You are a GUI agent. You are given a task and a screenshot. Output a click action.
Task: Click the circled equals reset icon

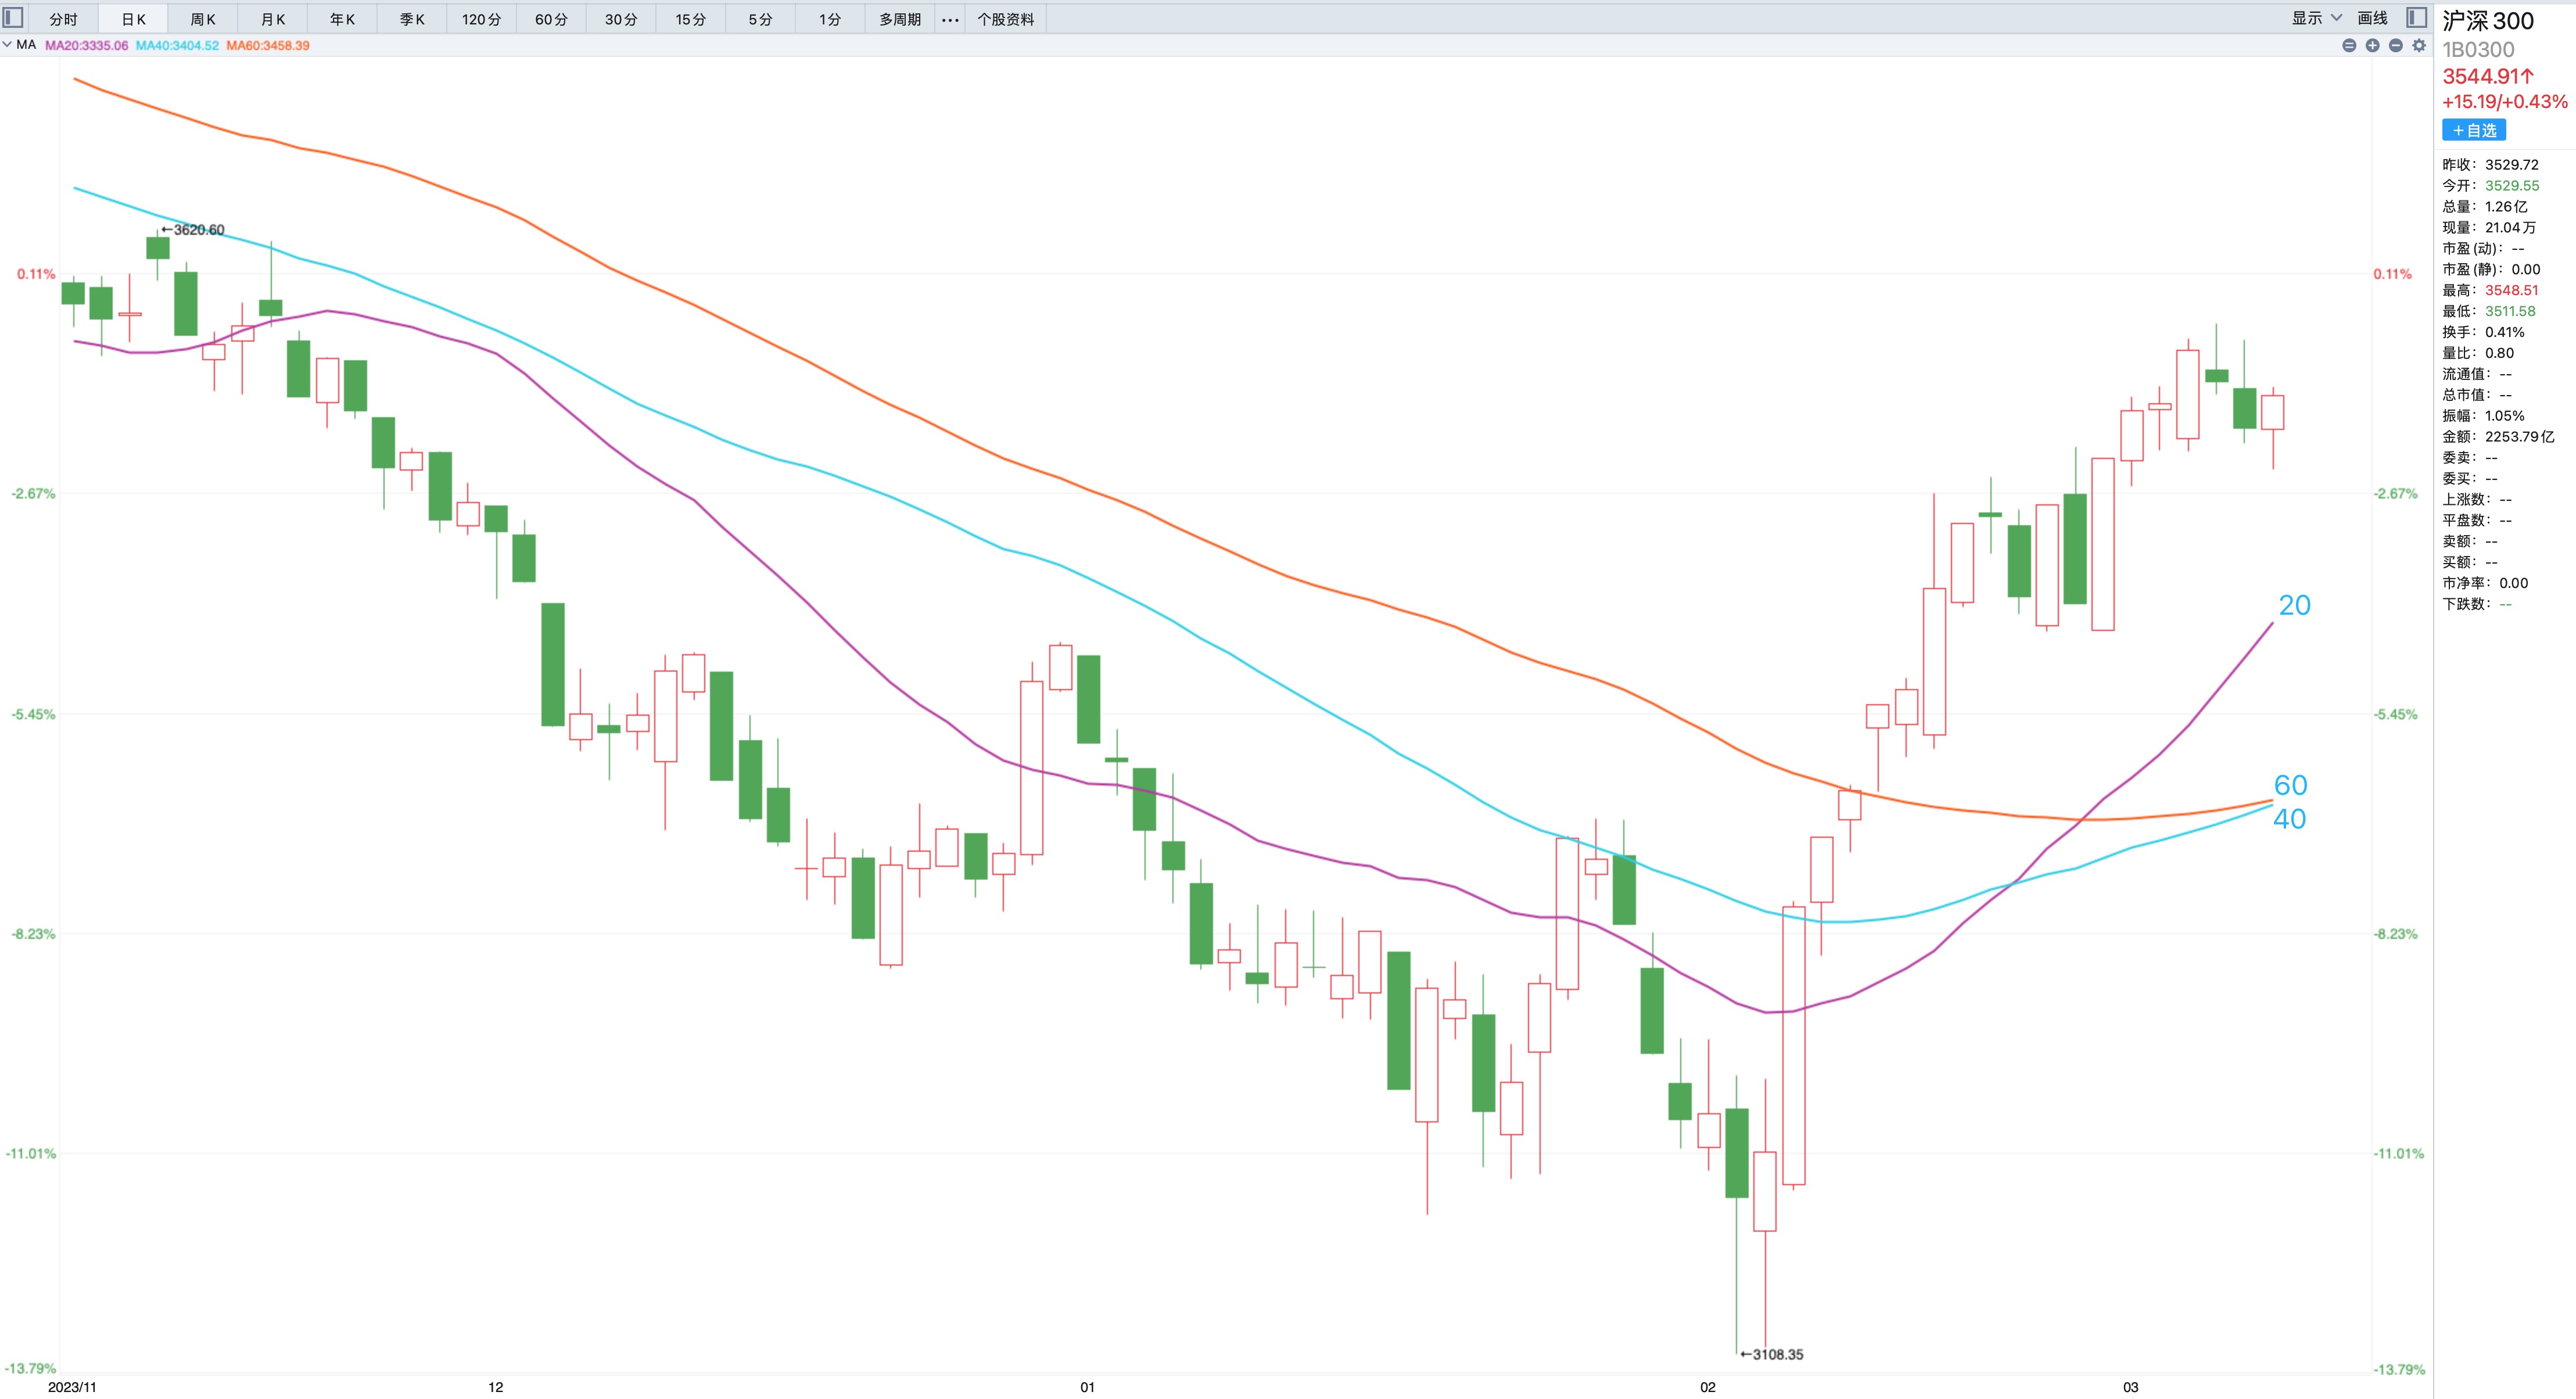tap(2349, 45)
